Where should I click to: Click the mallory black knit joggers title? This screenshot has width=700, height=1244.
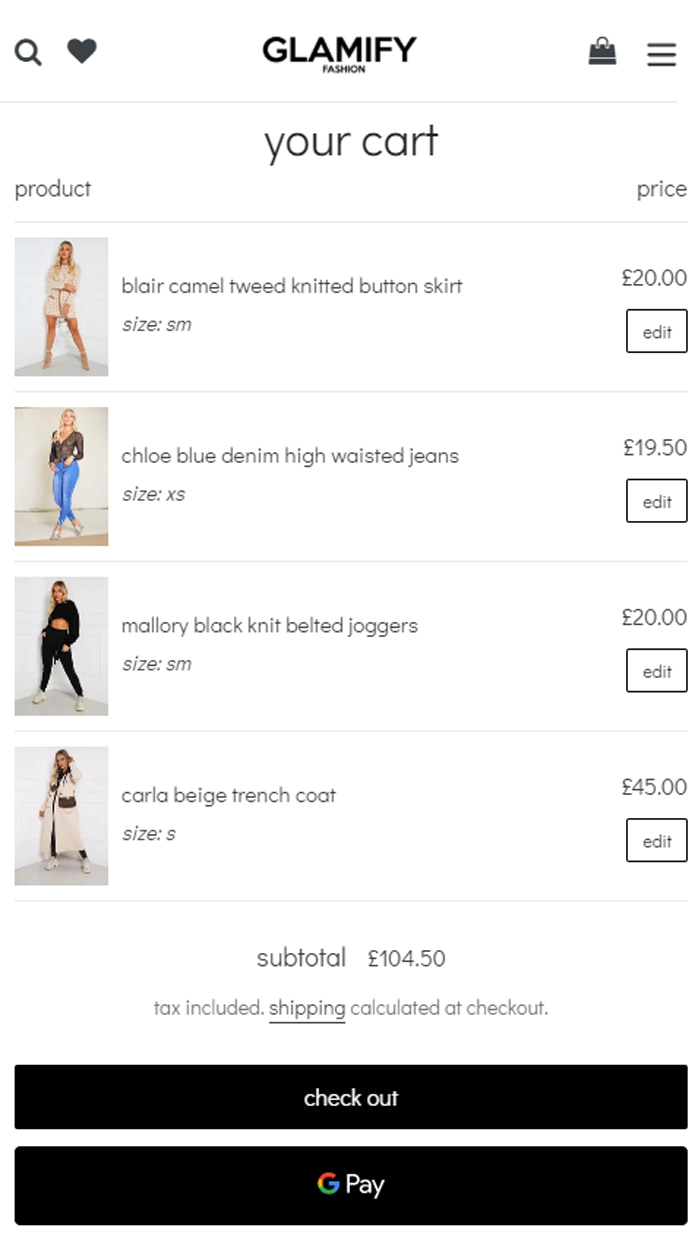coord(269,626)
